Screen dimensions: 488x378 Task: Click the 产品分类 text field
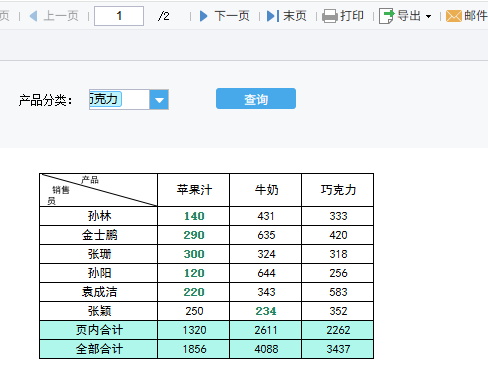pos(119,99)
